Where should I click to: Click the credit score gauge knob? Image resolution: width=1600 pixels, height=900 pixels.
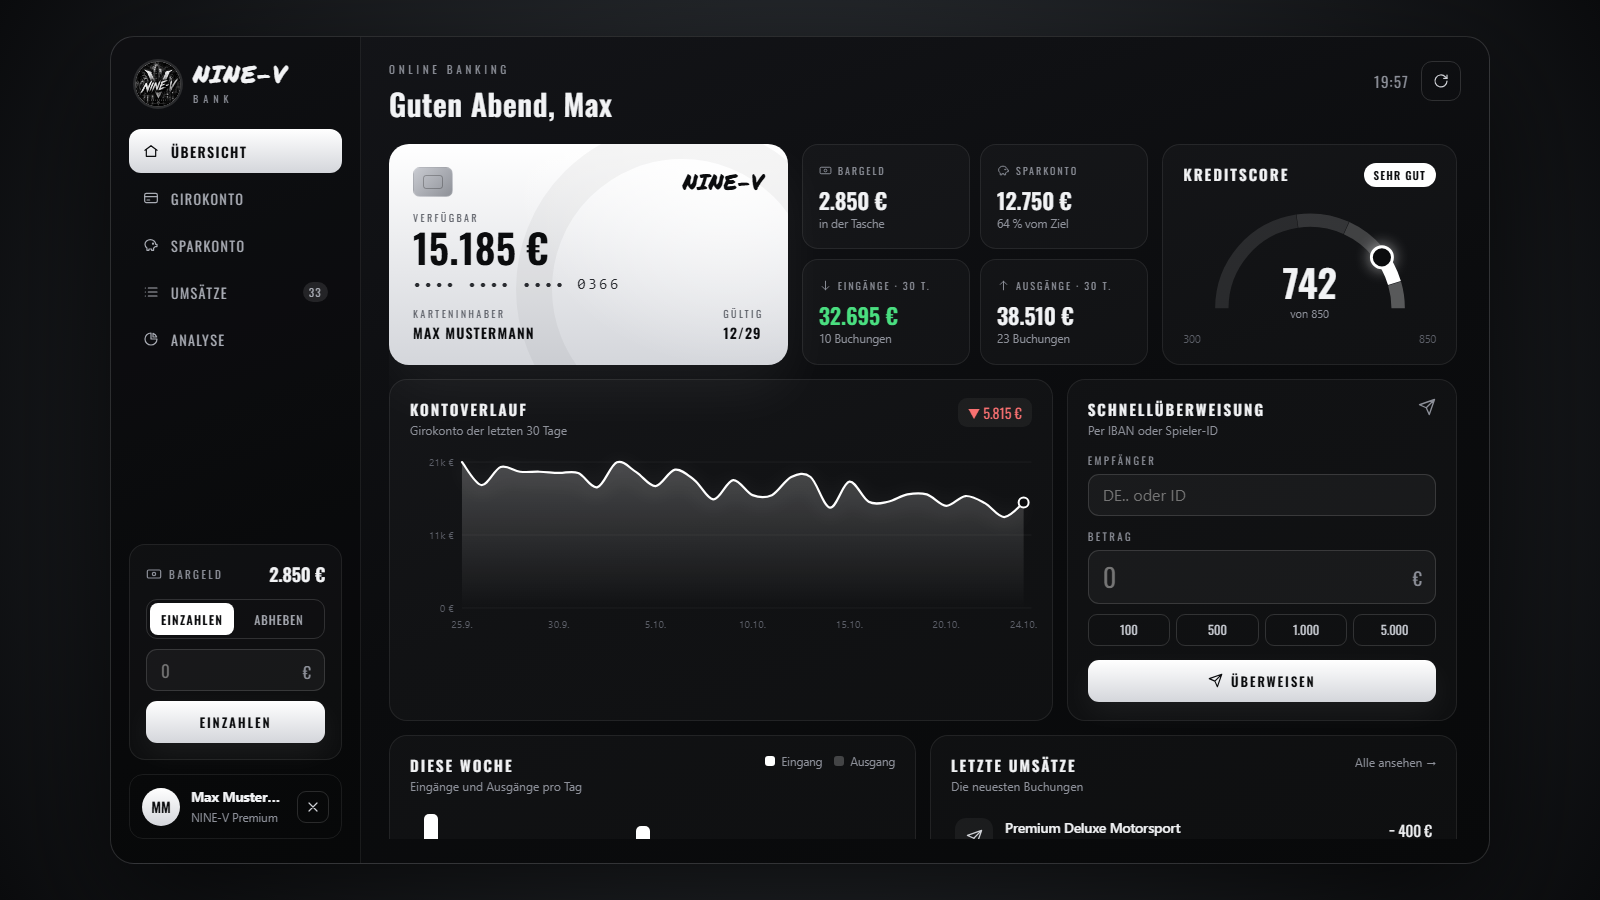pyautogui.click(x=1382, y=258)
